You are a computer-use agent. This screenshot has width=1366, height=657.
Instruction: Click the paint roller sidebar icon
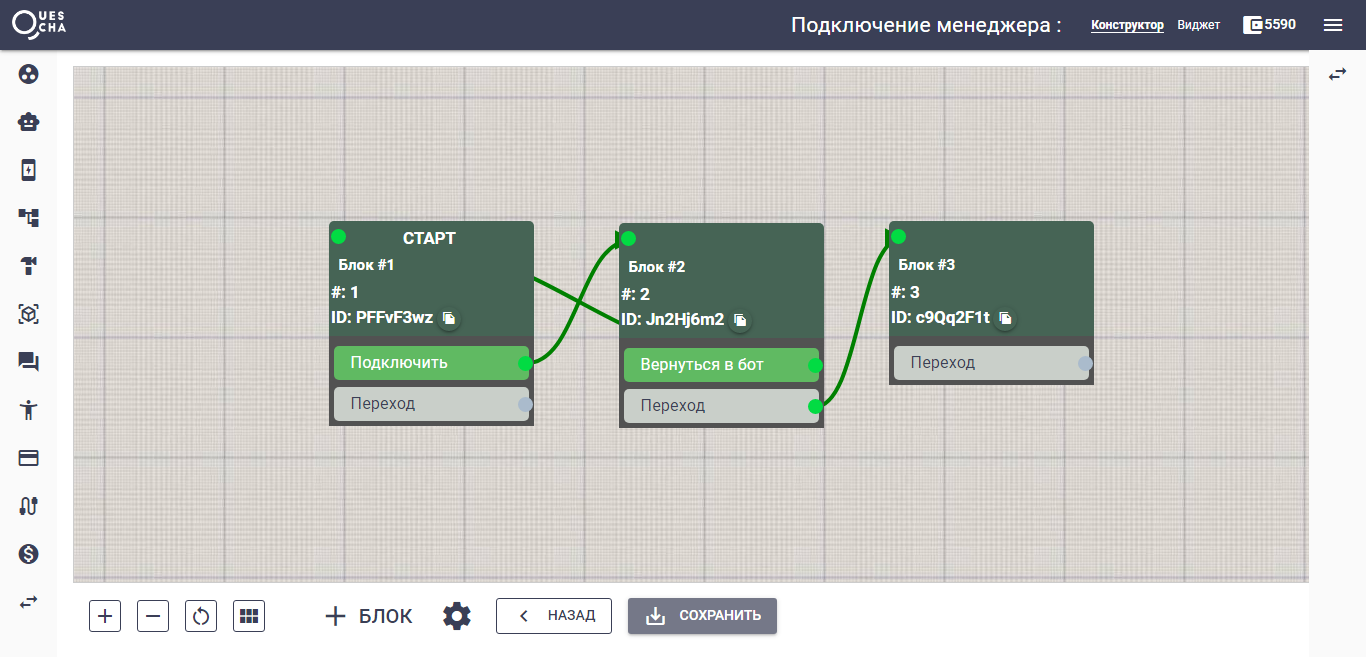pos(29,266)
